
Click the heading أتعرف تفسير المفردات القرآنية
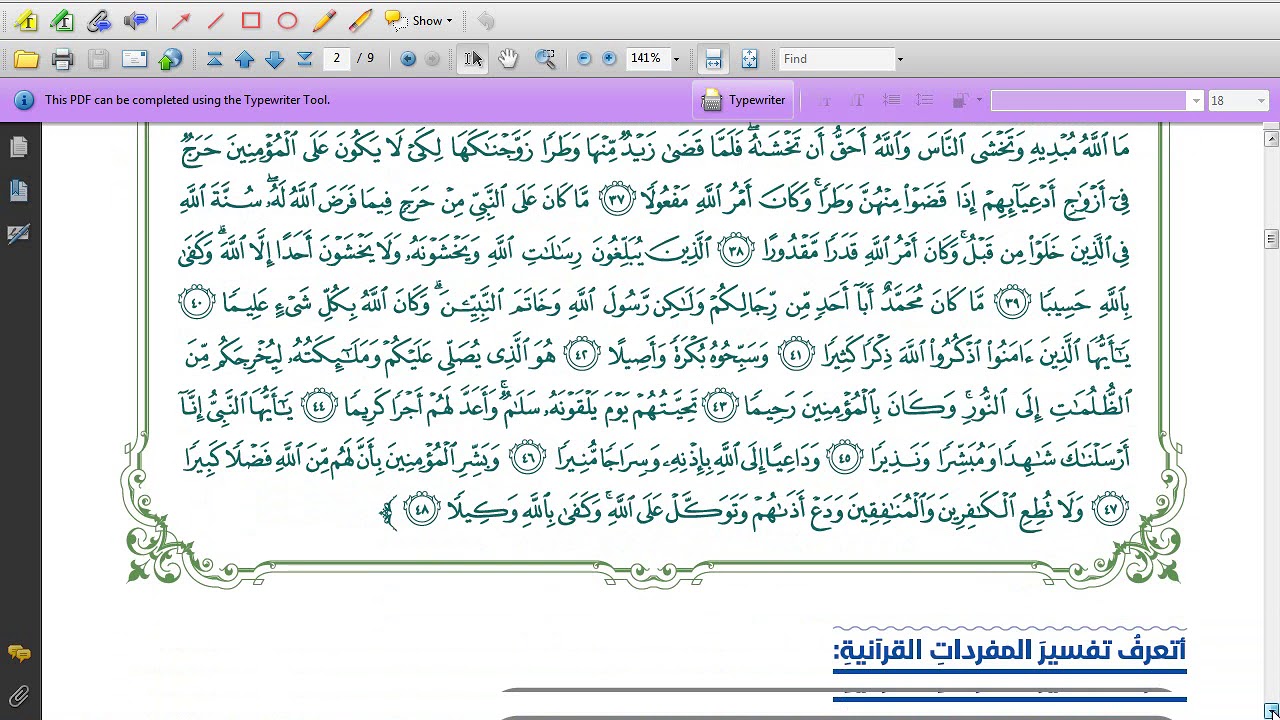click(1010, 650)
